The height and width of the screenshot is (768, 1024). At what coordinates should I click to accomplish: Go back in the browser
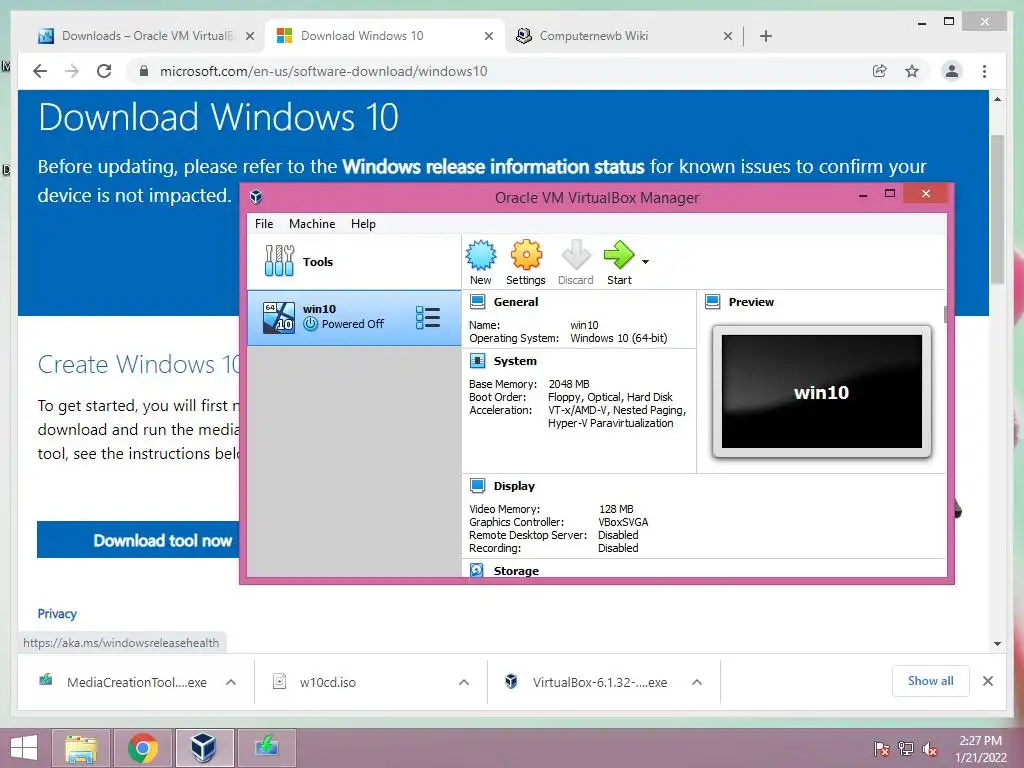pos(40,71)
